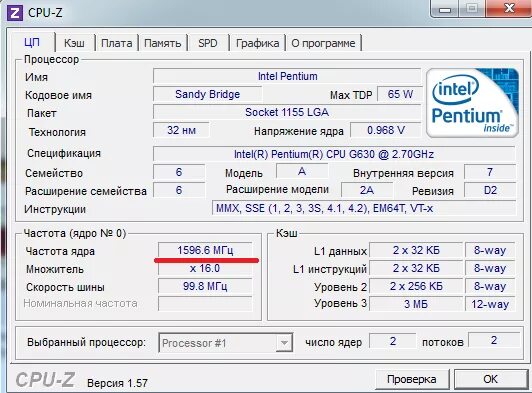The image size is (532, 393).
Task: Click the Уровень 2 2 x 256 КБ value
Action: [x=416, y=286]
